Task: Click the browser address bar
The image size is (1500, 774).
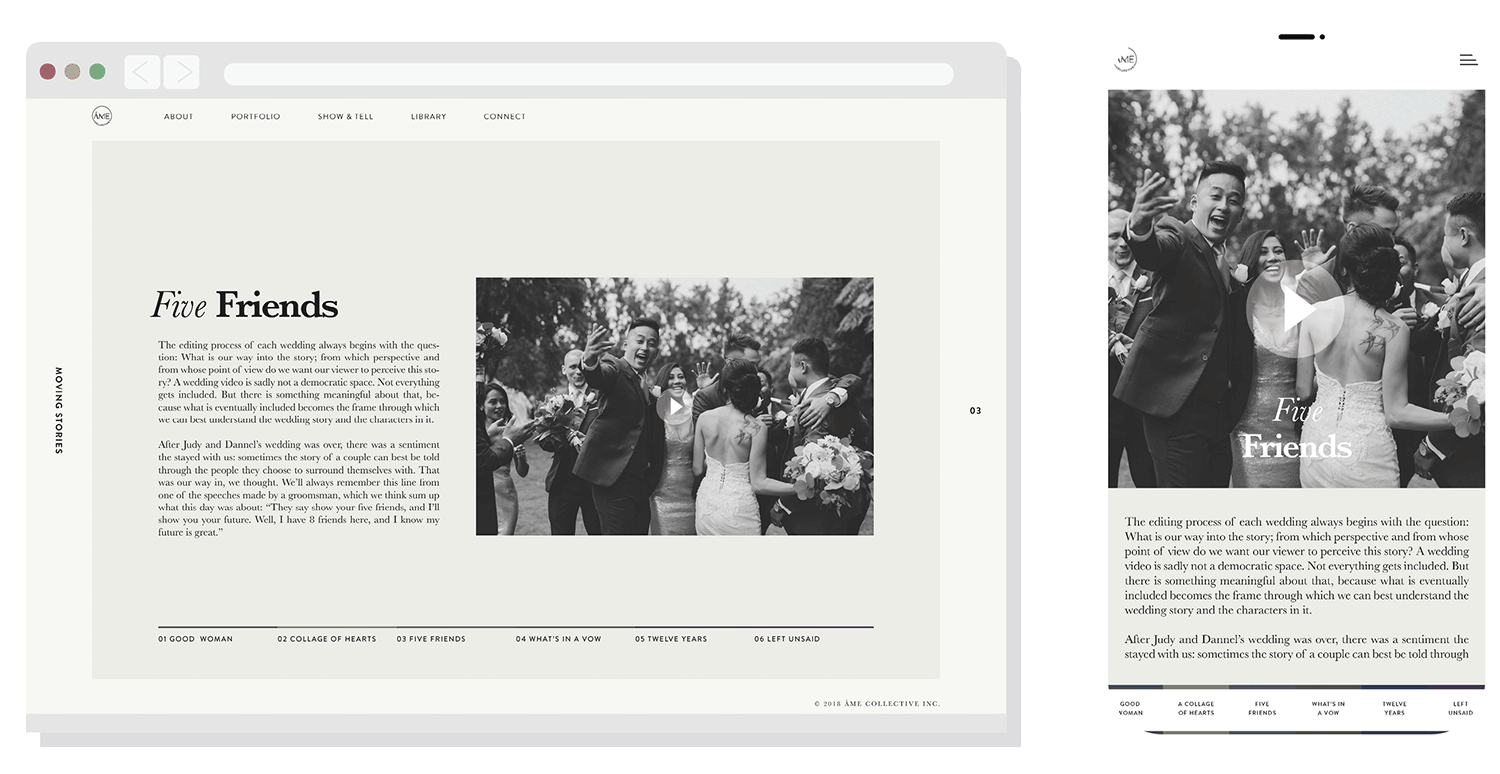Action: tap(588, 74)
